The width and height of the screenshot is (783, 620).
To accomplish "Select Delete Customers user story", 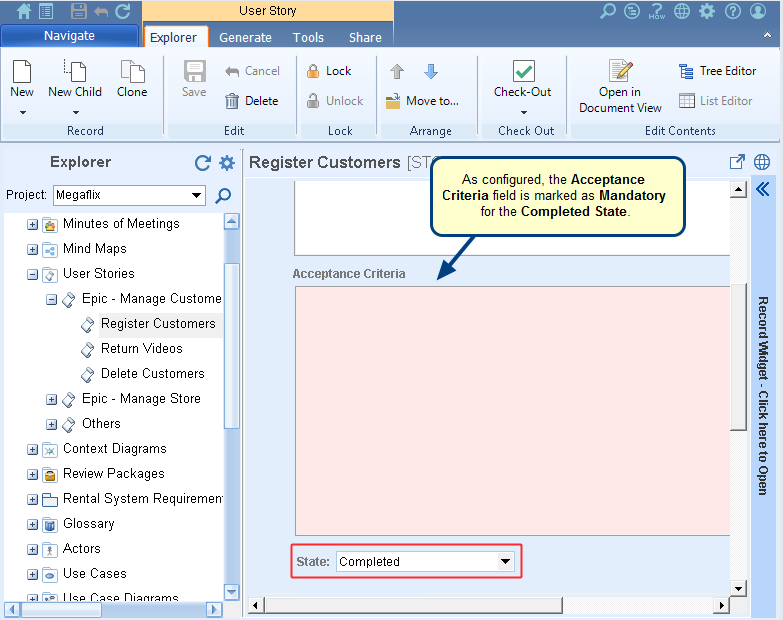I will (x=153, y=373).
